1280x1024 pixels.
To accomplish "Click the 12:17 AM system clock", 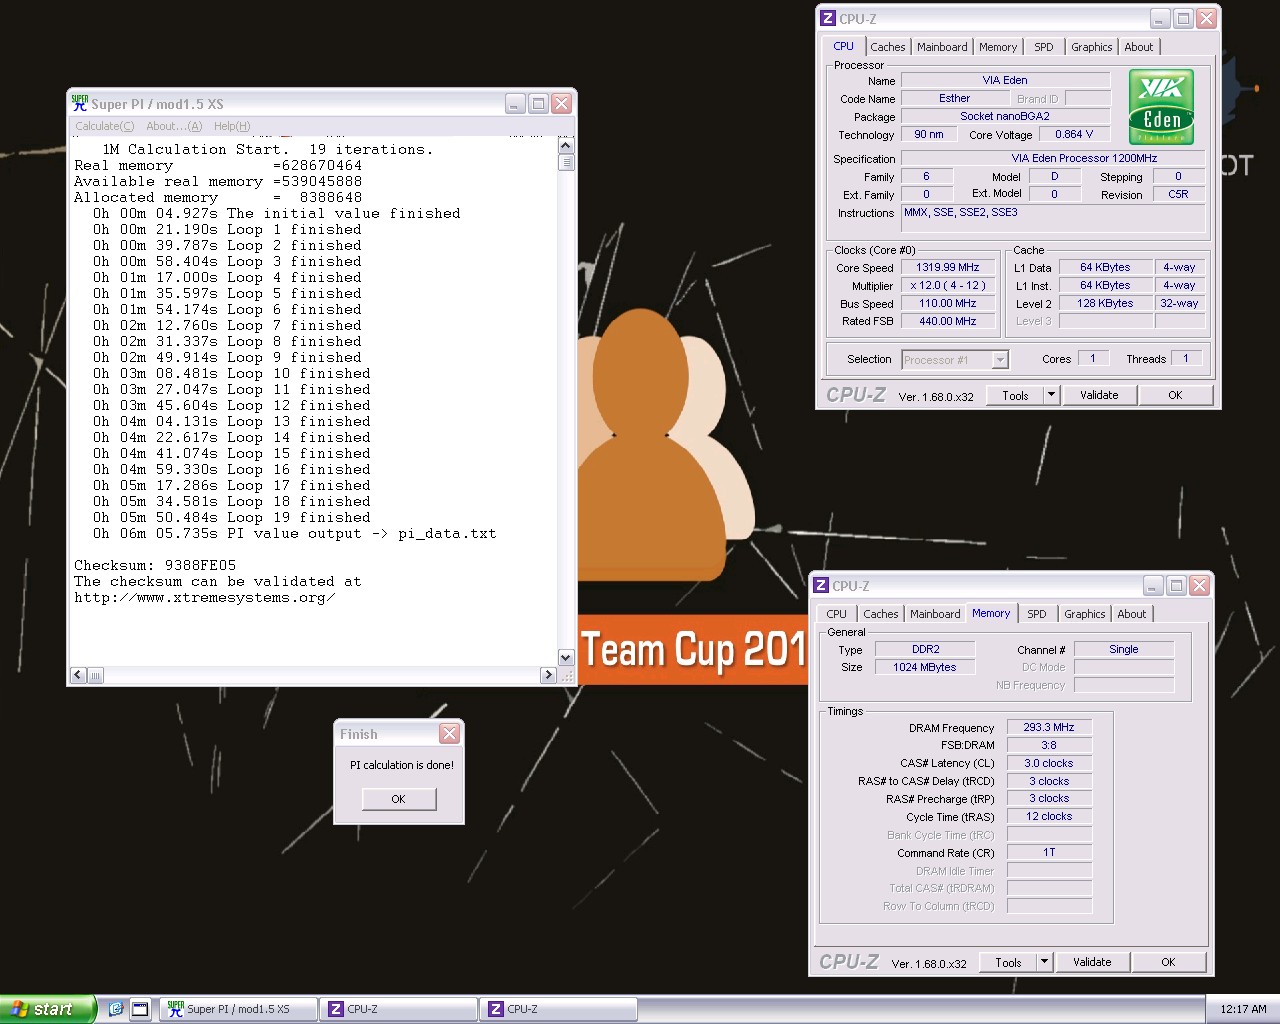I will 1243,1009.
